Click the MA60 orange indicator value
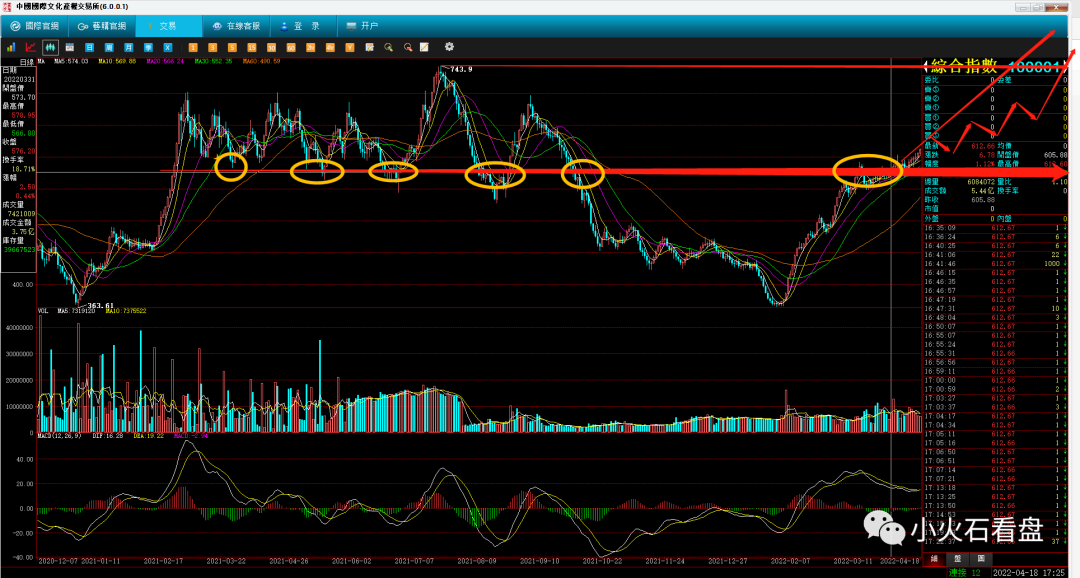 tap(262, 61)
